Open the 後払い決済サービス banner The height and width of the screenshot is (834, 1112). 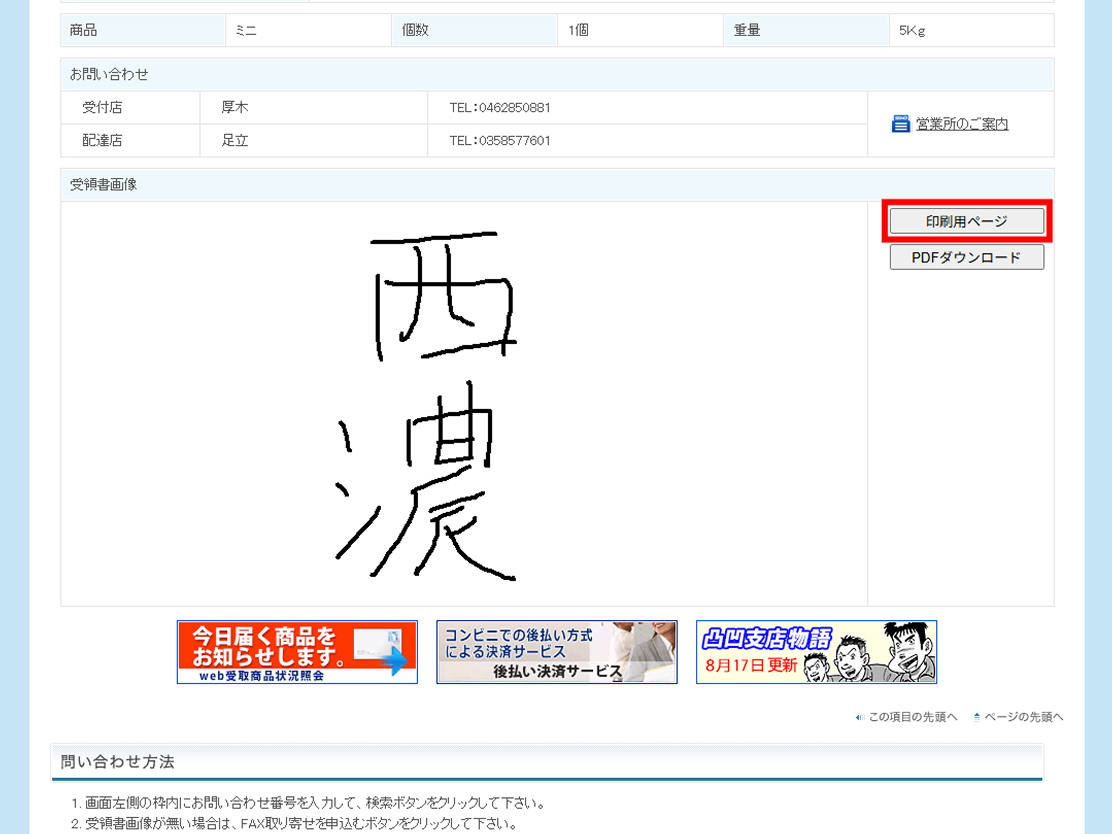(x=557, y=652)
